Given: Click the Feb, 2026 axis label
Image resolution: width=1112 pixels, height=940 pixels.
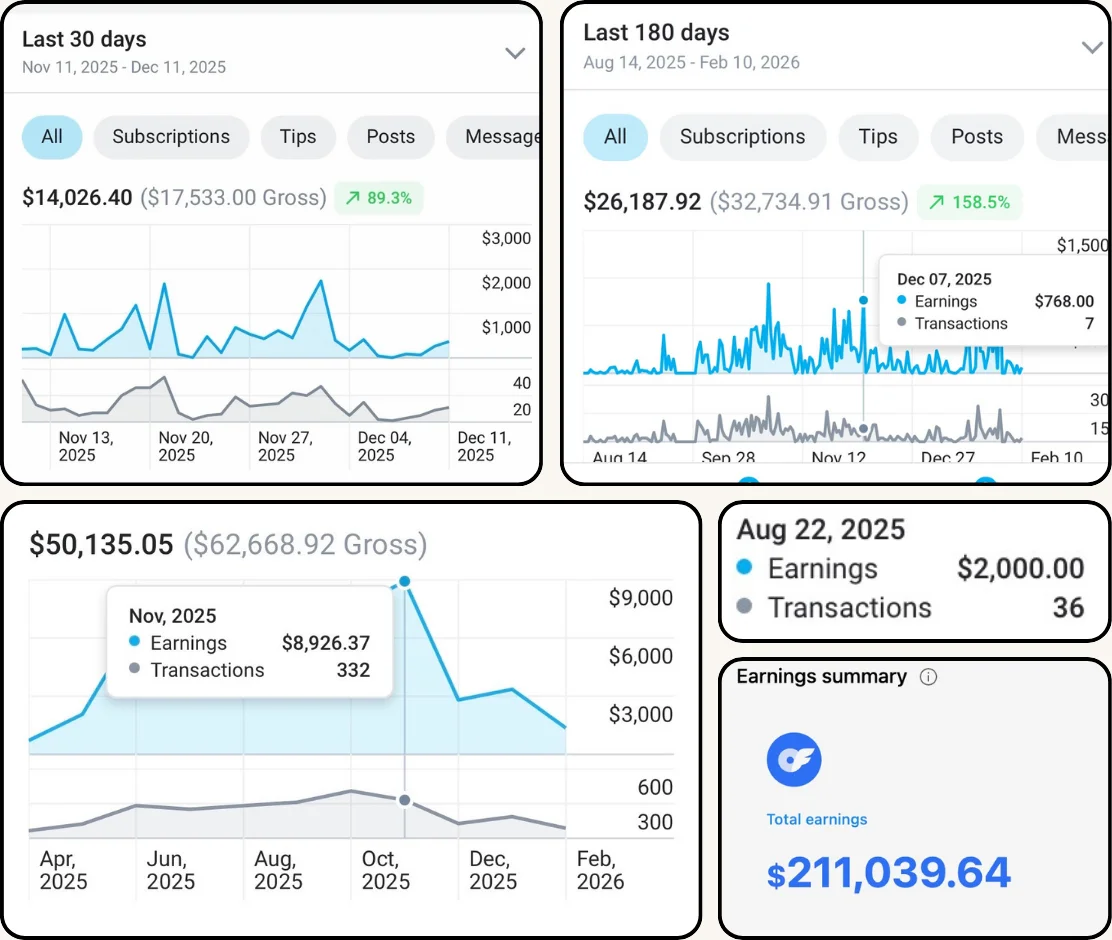Looking at the screenshot, I should click(600, 870).
